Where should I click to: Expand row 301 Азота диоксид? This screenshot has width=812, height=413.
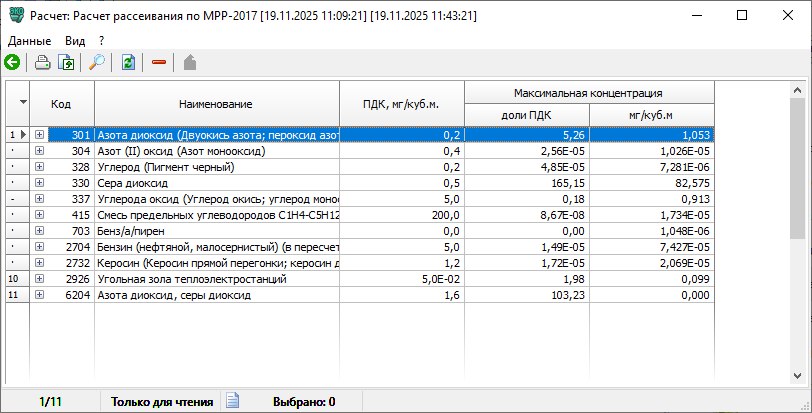[x=40, y=134]
